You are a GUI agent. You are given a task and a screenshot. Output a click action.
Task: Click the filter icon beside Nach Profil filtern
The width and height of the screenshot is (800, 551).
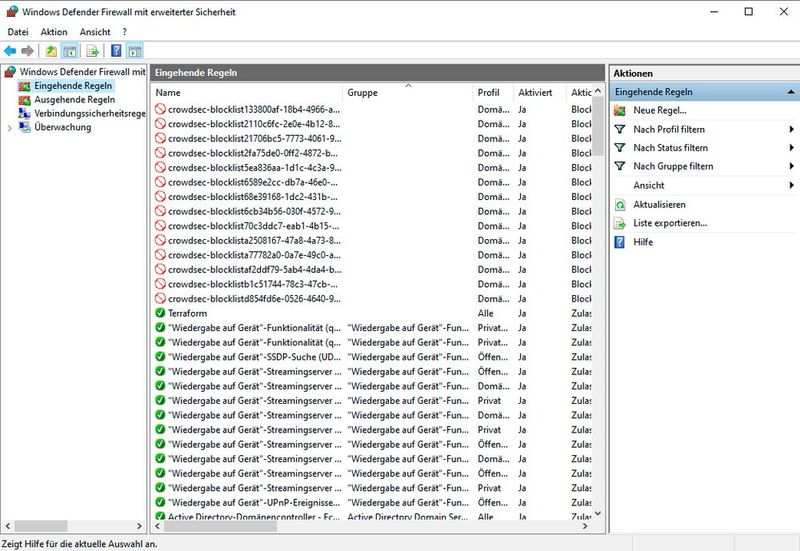(620, 129)
